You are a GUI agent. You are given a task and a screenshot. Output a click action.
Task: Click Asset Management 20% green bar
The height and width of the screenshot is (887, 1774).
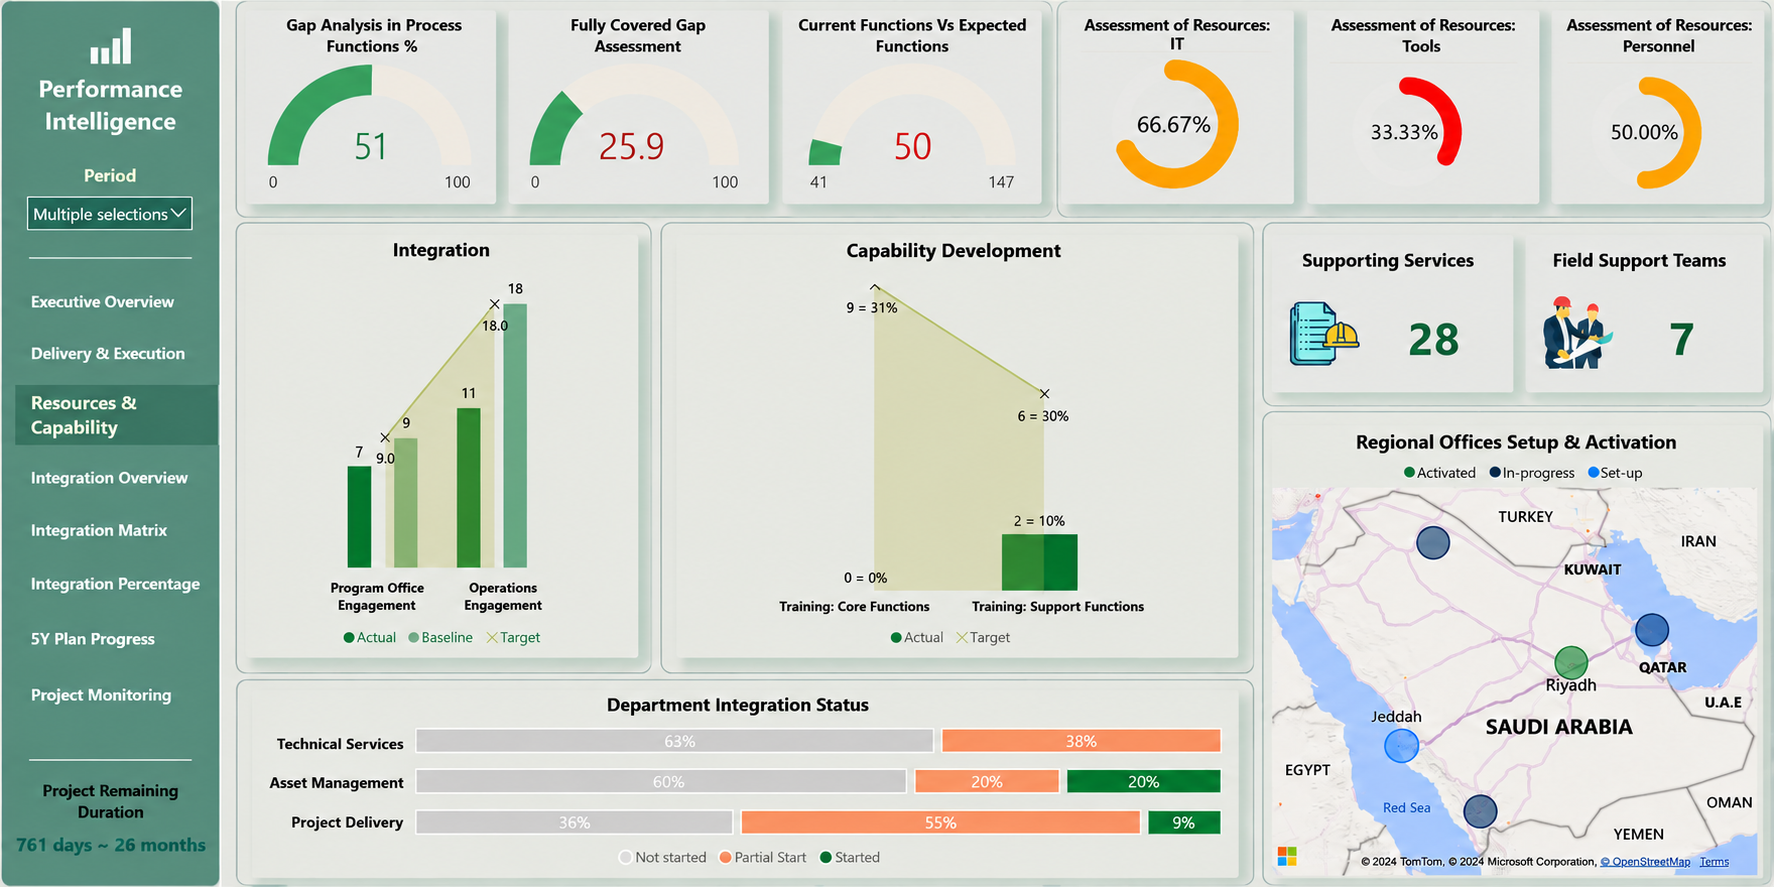pos(1144,781)
